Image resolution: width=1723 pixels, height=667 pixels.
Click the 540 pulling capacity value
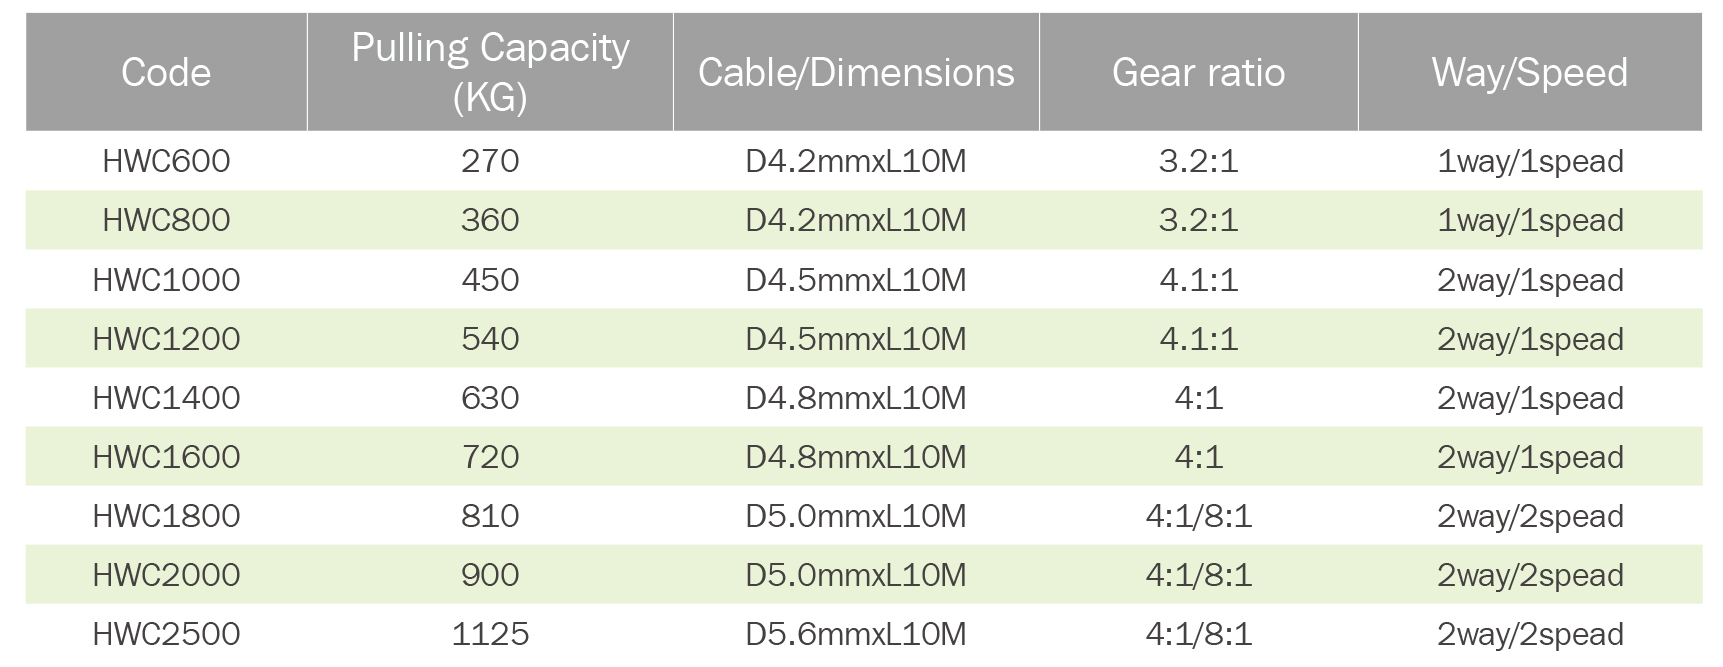(x=490, y=338)
